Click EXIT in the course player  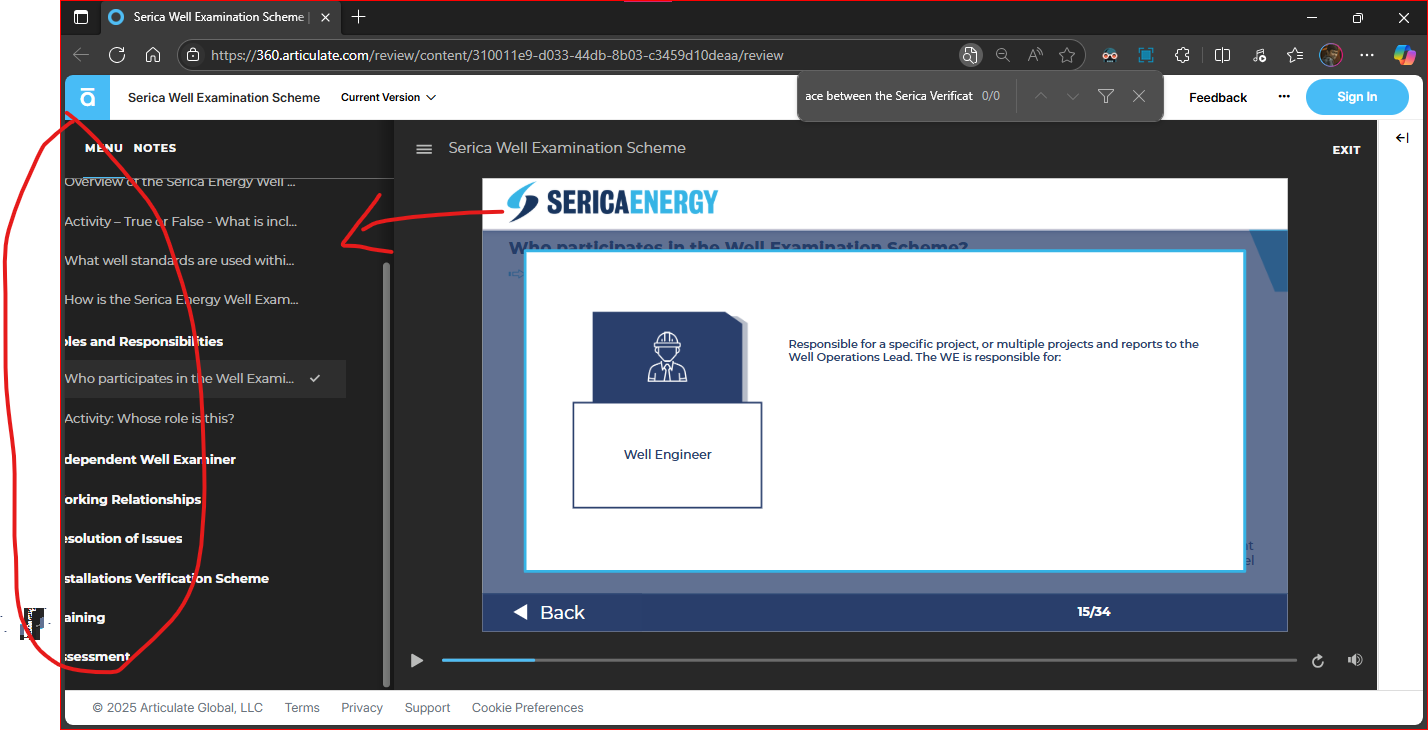(x=1346, y=150)
